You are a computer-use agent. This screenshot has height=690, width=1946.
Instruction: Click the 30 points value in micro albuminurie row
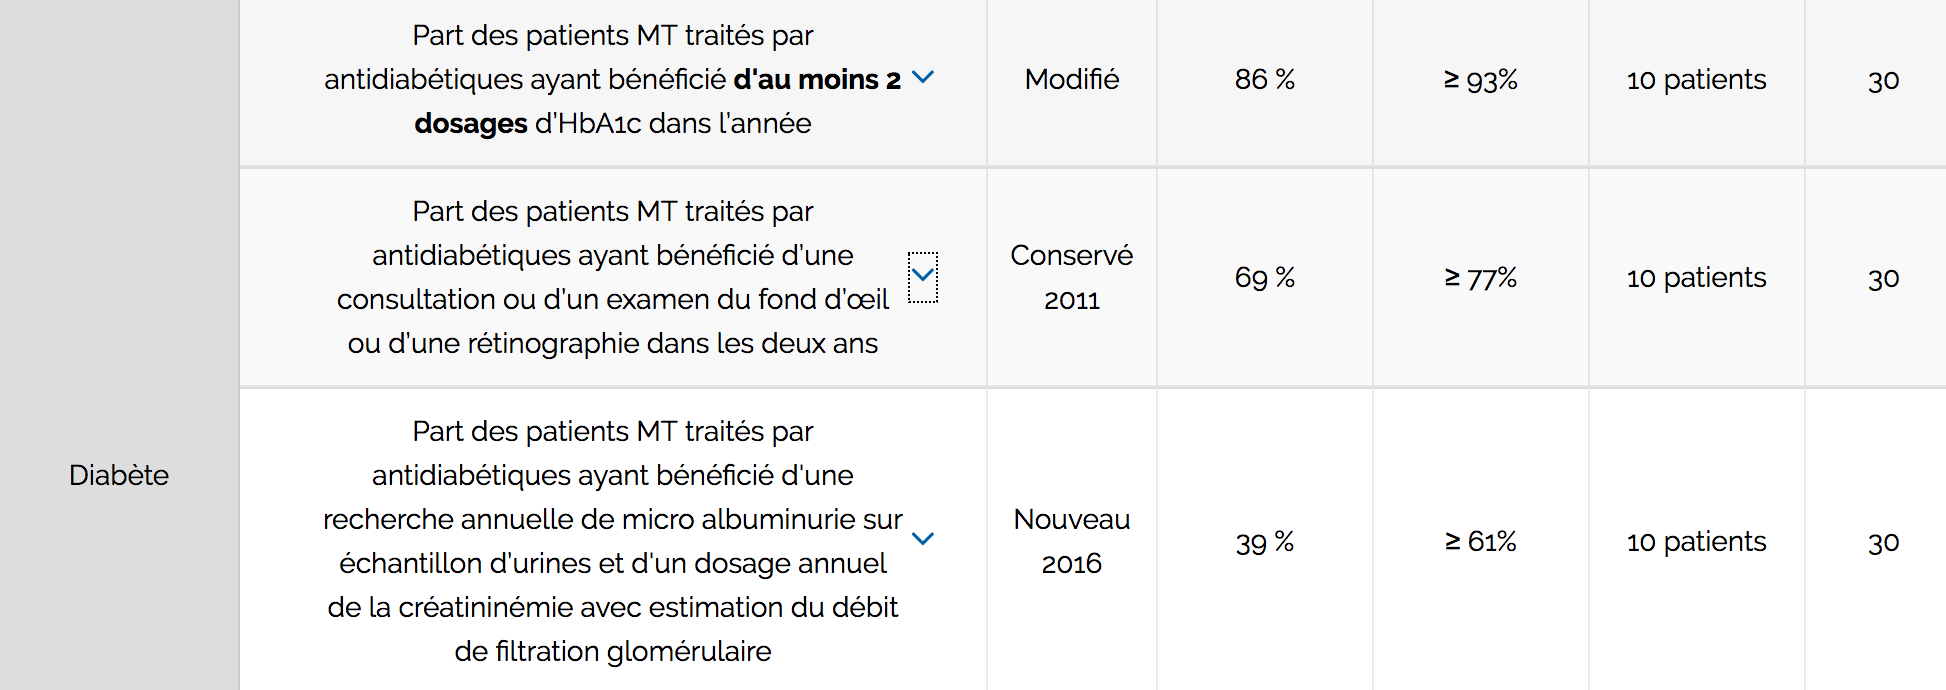(1884, 543)
